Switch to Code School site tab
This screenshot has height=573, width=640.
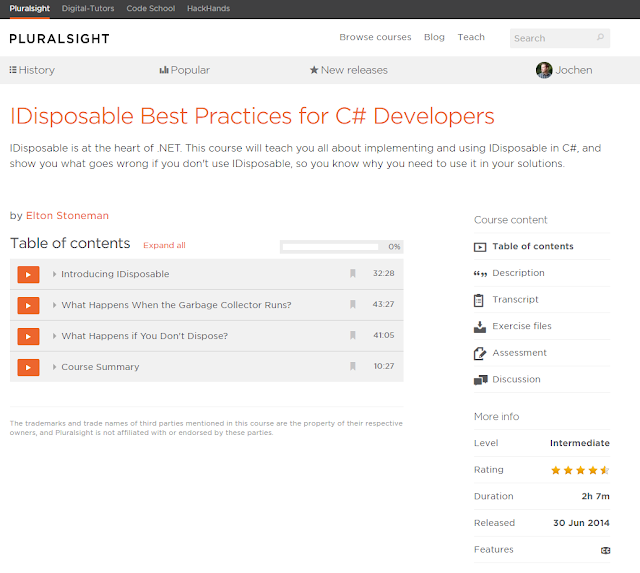(x=151, y=9)
